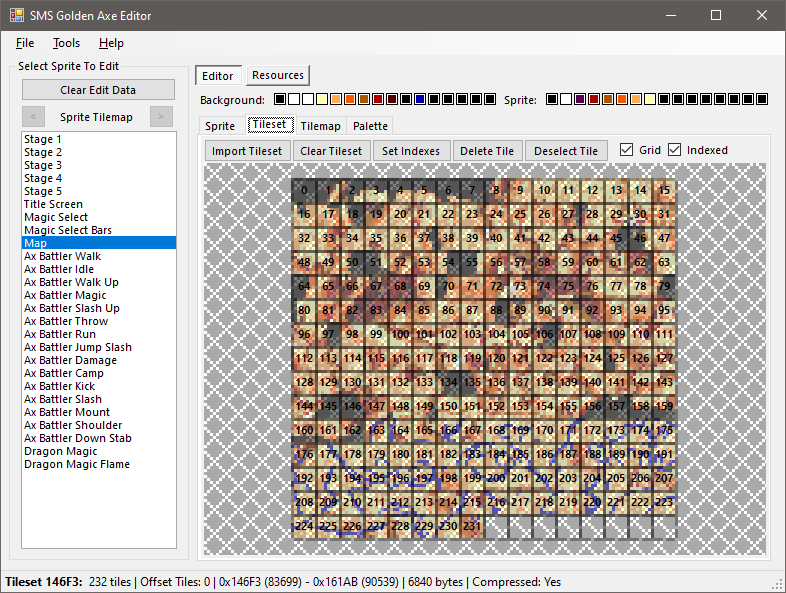Viewport: 786px width, 593px height.
Task: Open the Tilemap sub-tab
Action: 320,126
